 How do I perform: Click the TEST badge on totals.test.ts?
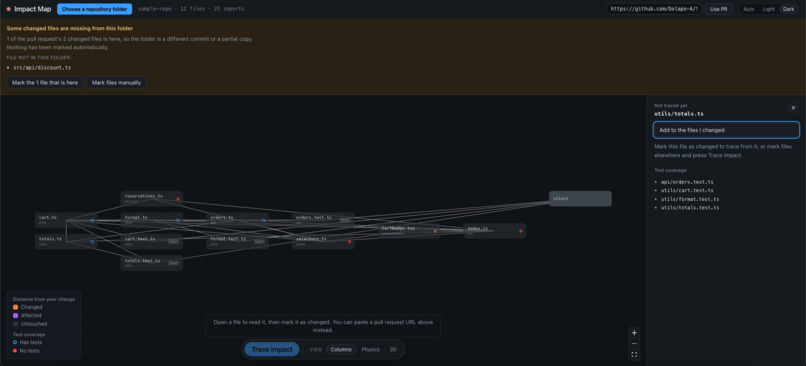[174, 263]
